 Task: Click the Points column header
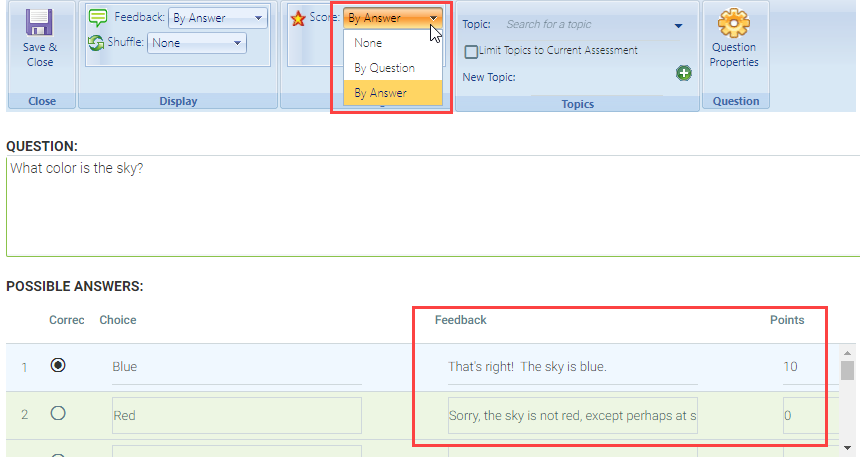(x=787, y=320)
